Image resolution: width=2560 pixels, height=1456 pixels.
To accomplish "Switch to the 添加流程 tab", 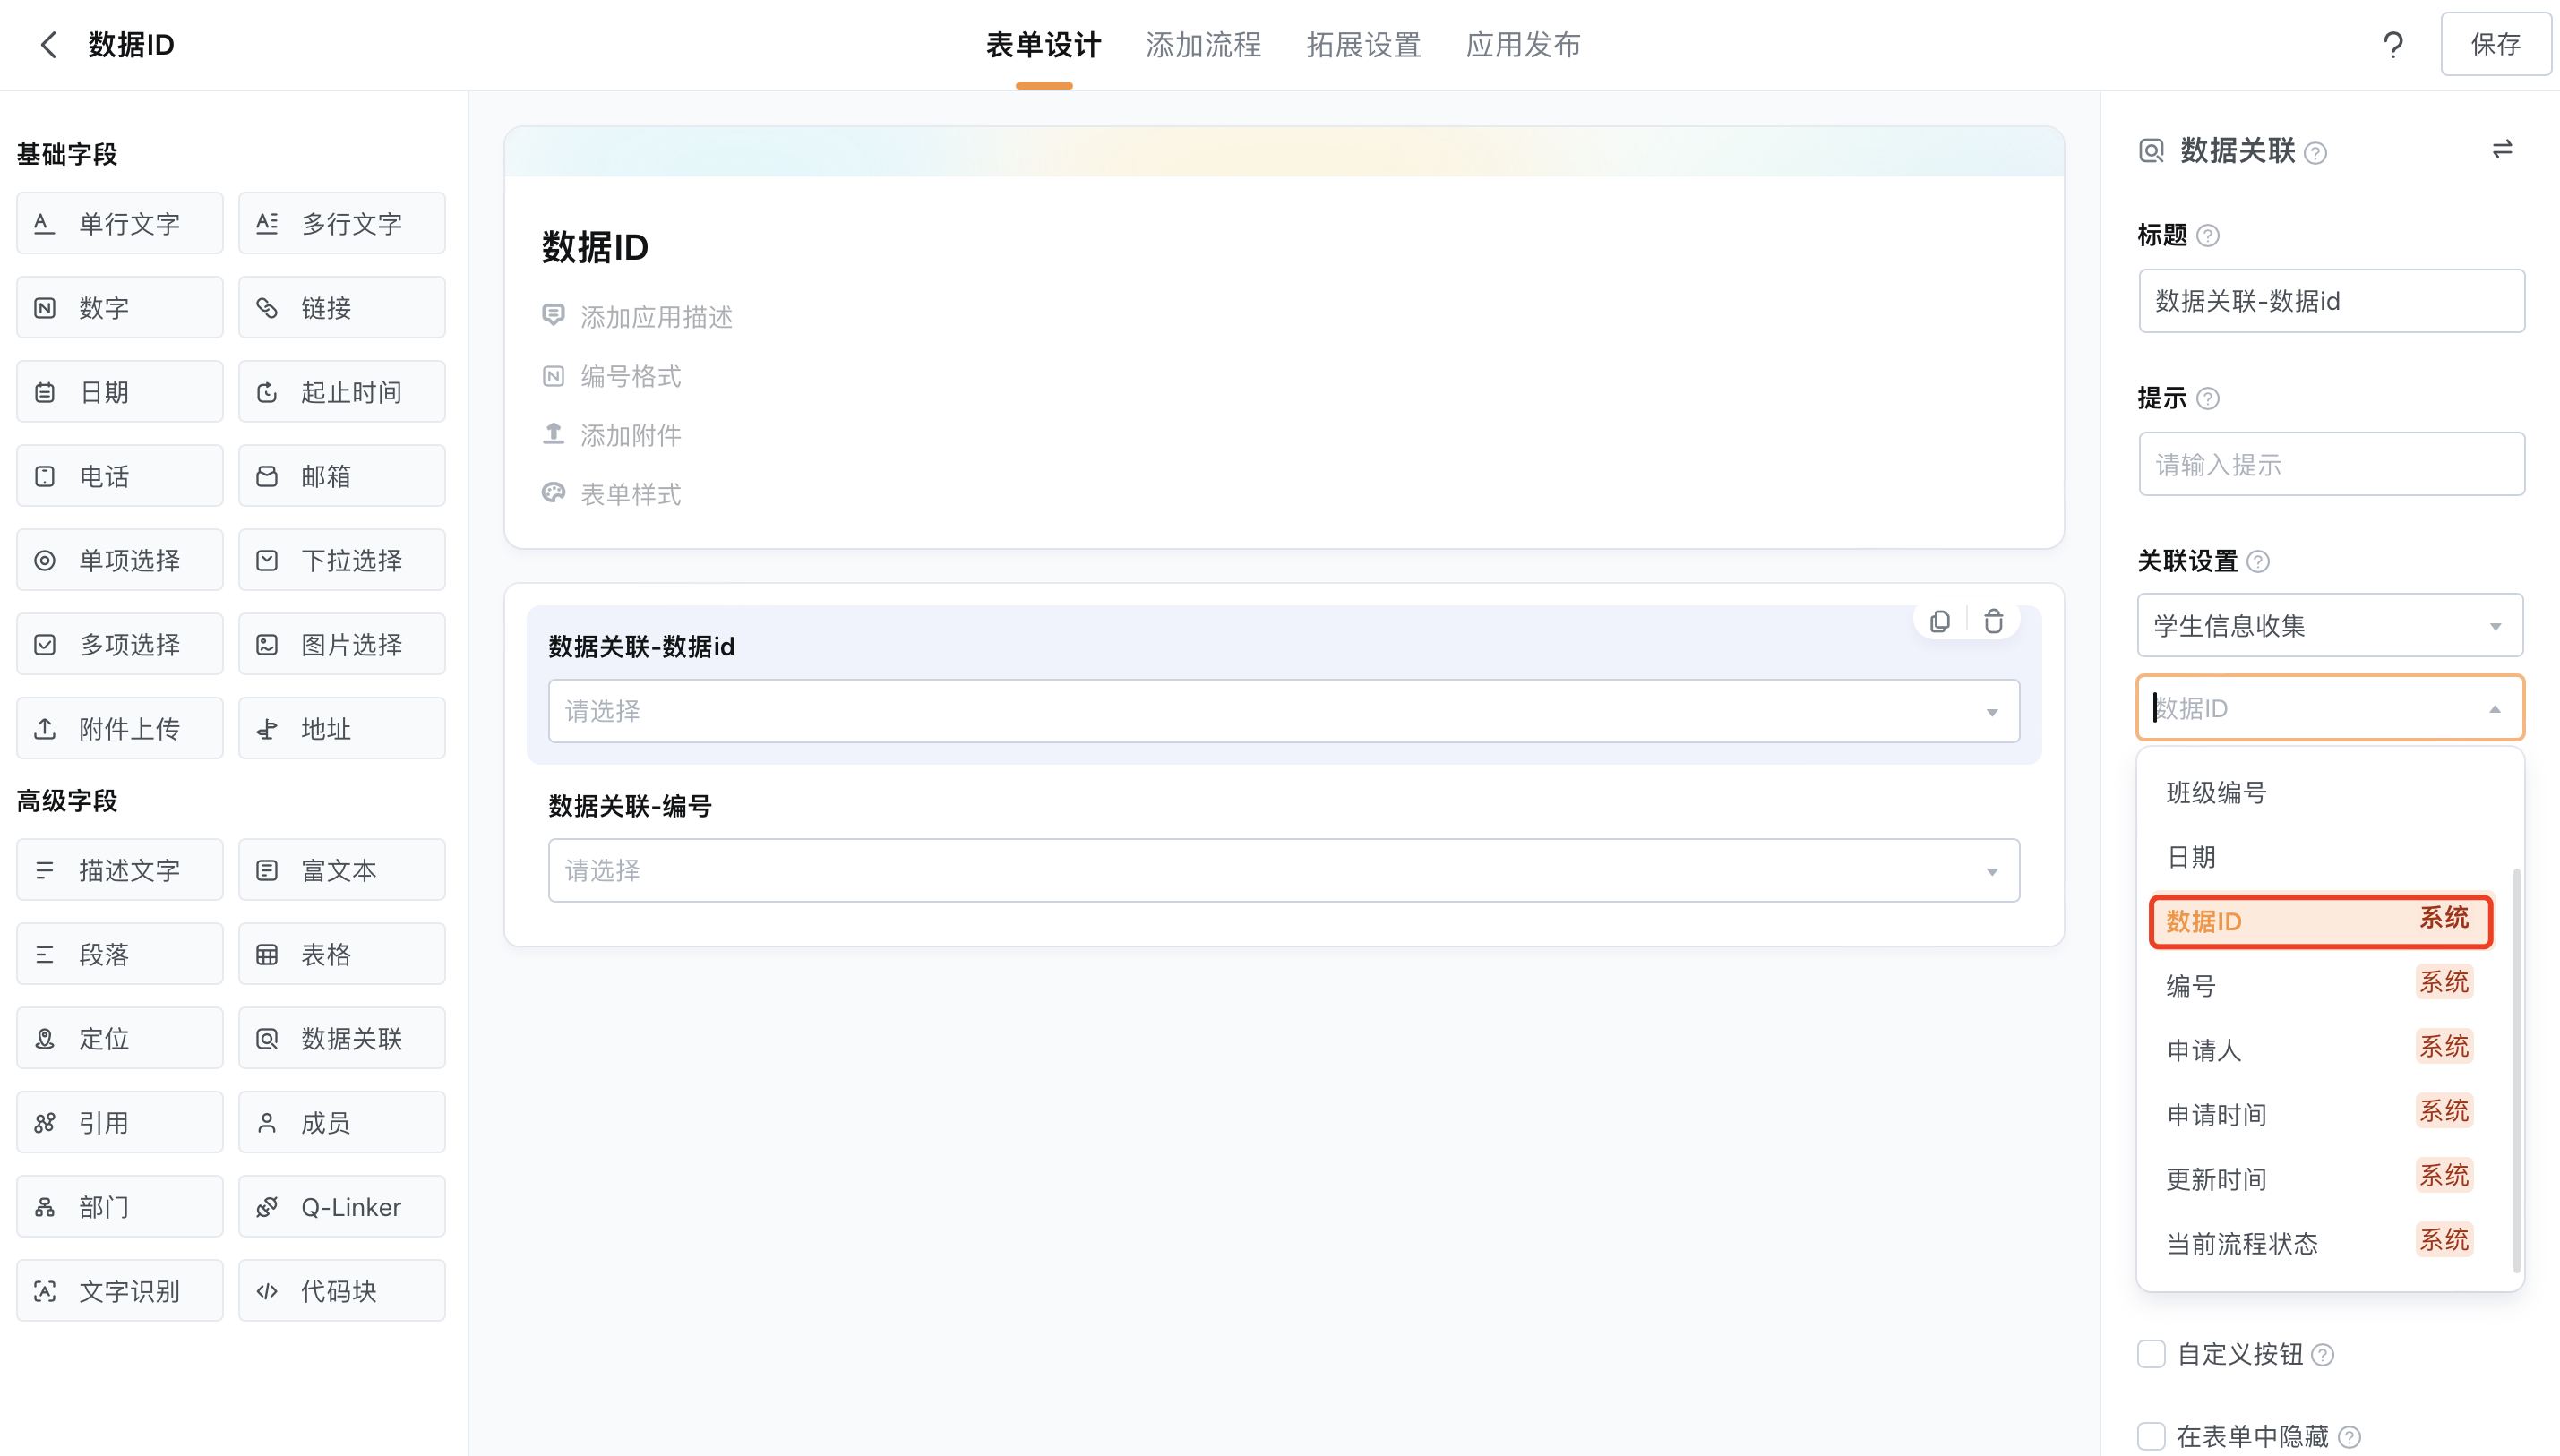I will (x=1203, y=45).
